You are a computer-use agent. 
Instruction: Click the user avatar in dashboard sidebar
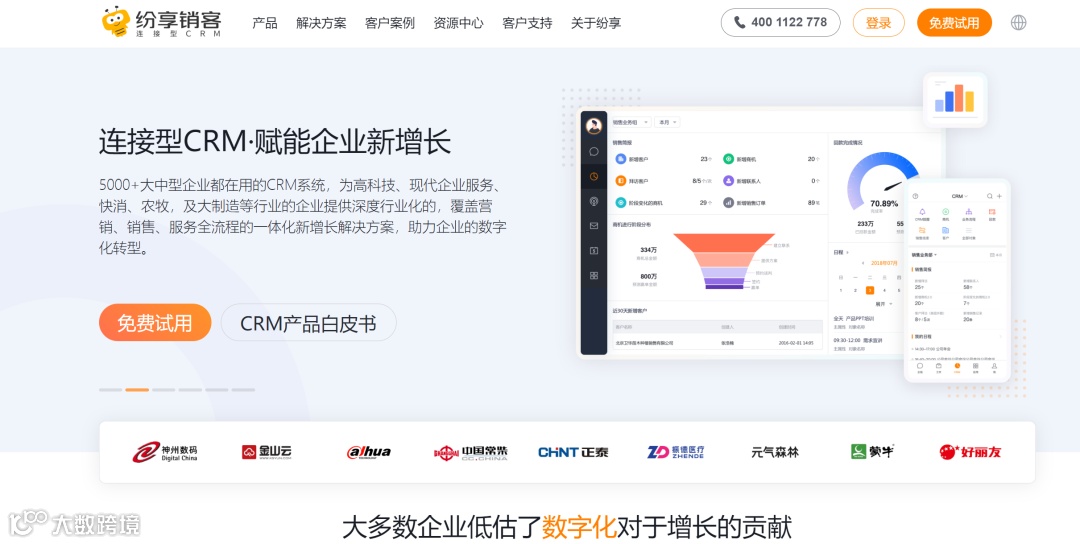[594, 126]
